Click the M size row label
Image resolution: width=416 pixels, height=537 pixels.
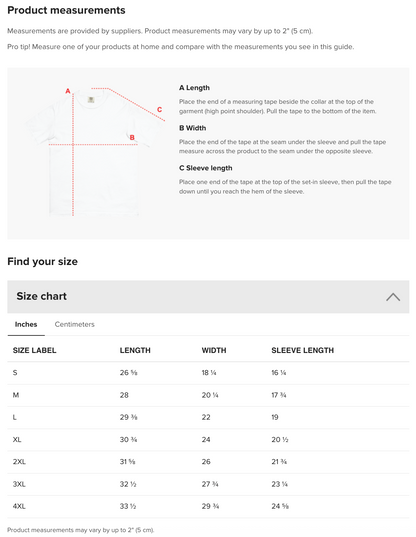pos(16,395)
